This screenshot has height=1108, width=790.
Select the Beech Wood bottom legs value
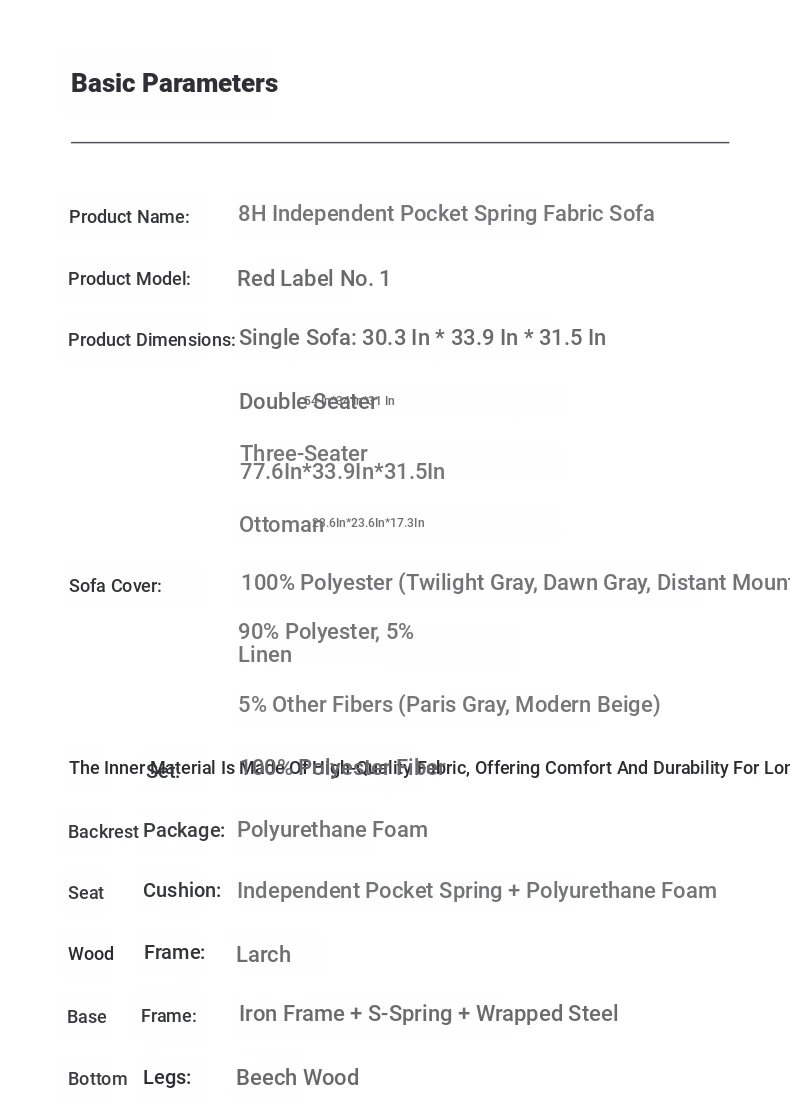point(297,1078)
